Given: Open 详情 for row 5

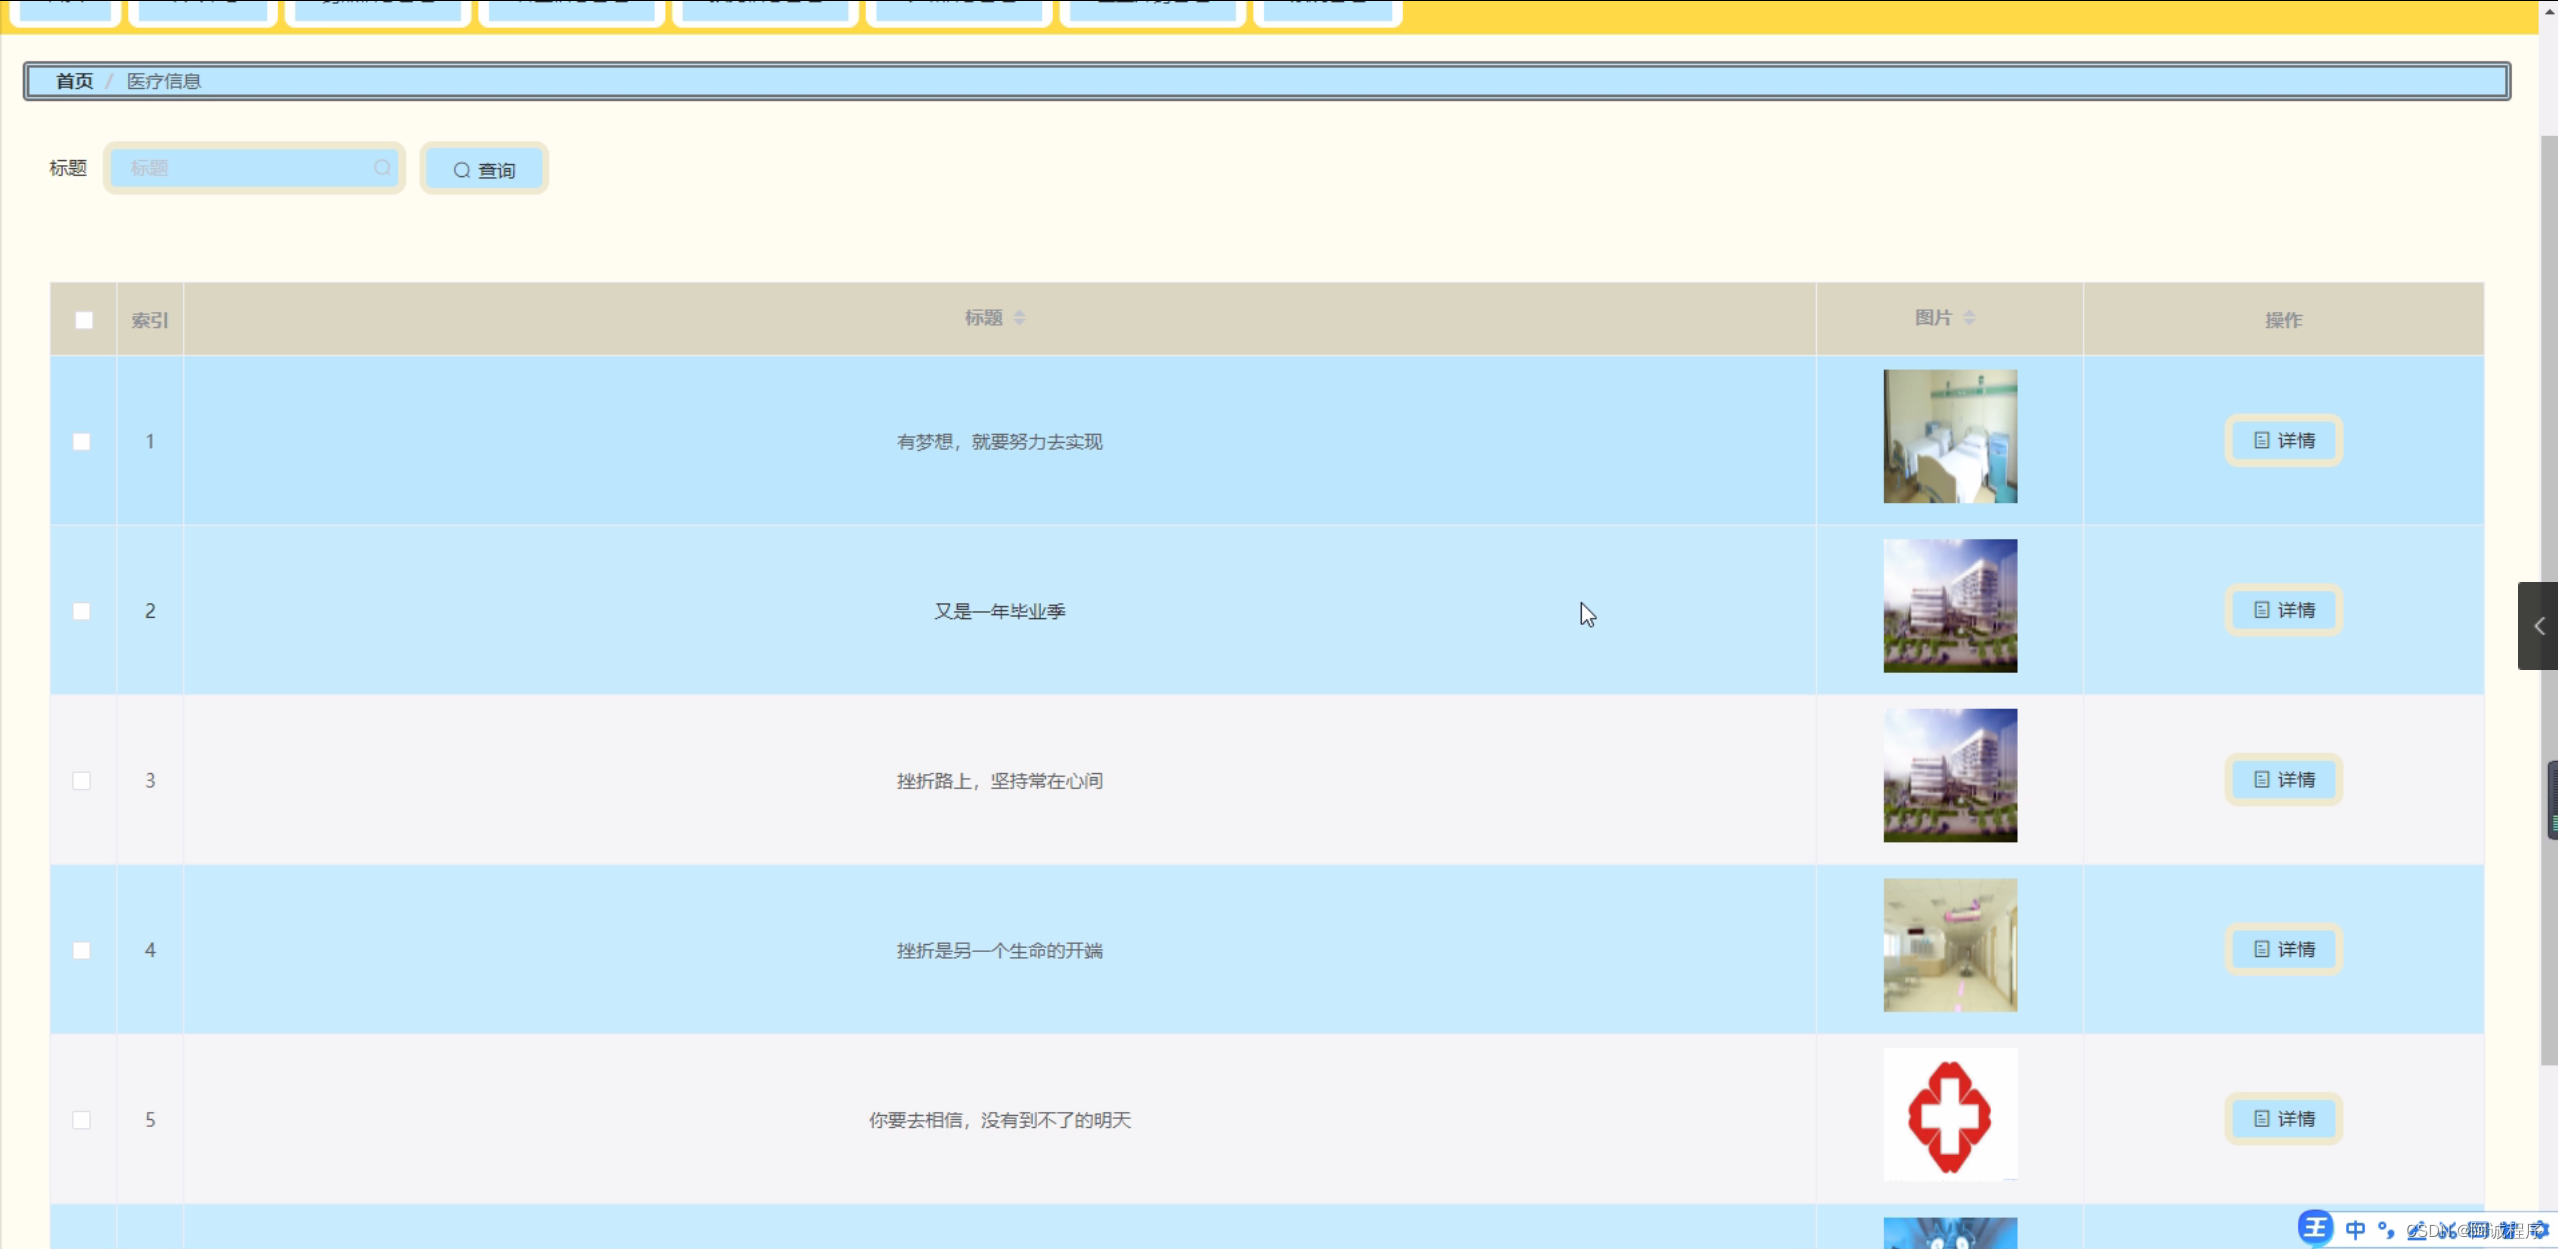Looking at the screenshot, I should click(x=2284, y=1119).
